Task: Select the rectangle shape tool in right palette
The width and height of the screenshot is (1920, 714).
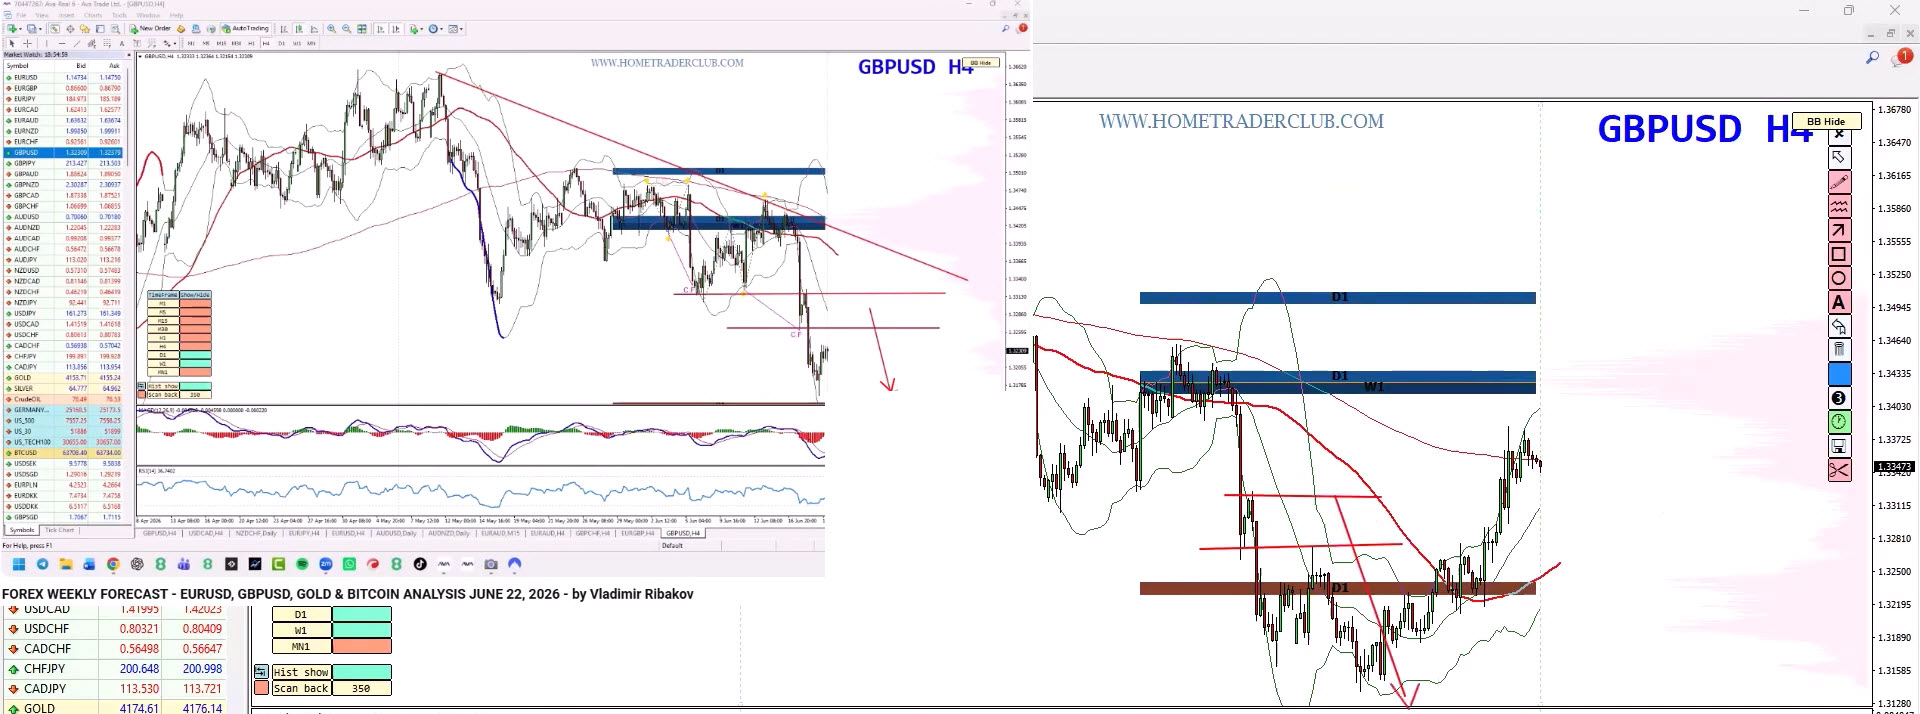Action: coord(1839,254)
